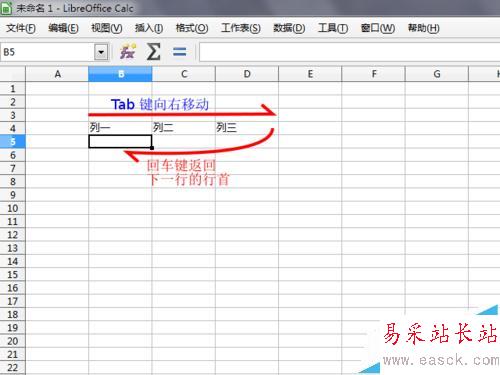The height and width of the screenshot is (375, 500).
Task: Open the 数据(D) menu
Action: pyautogui.click(x=289, y=28)
